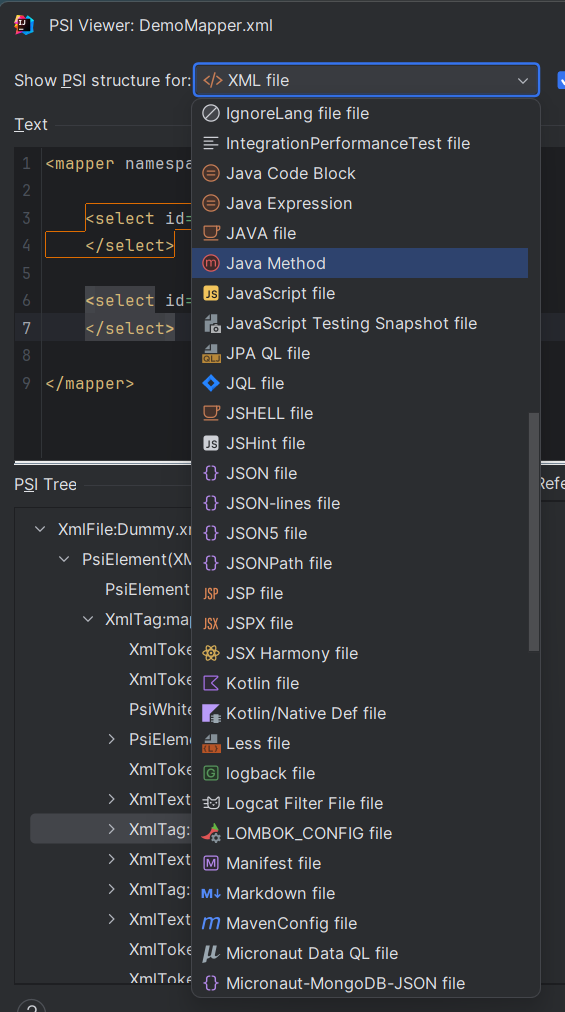Select Java Method from the list
Image resolution: width=565 pixels, height=1012 pixels.
coord(360,263)
